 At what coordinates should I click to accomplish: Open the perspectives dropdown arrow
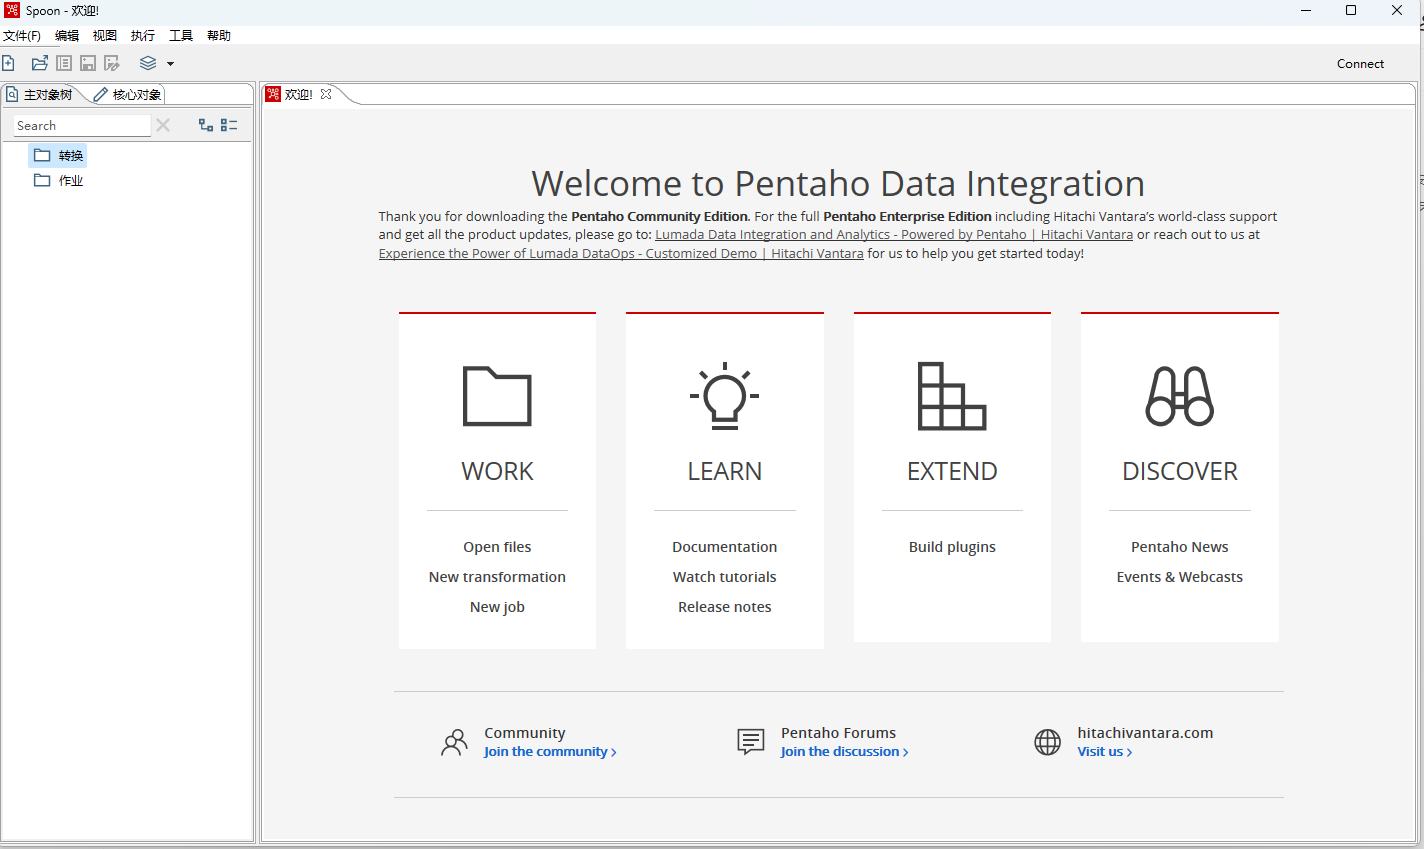[170, 64]
